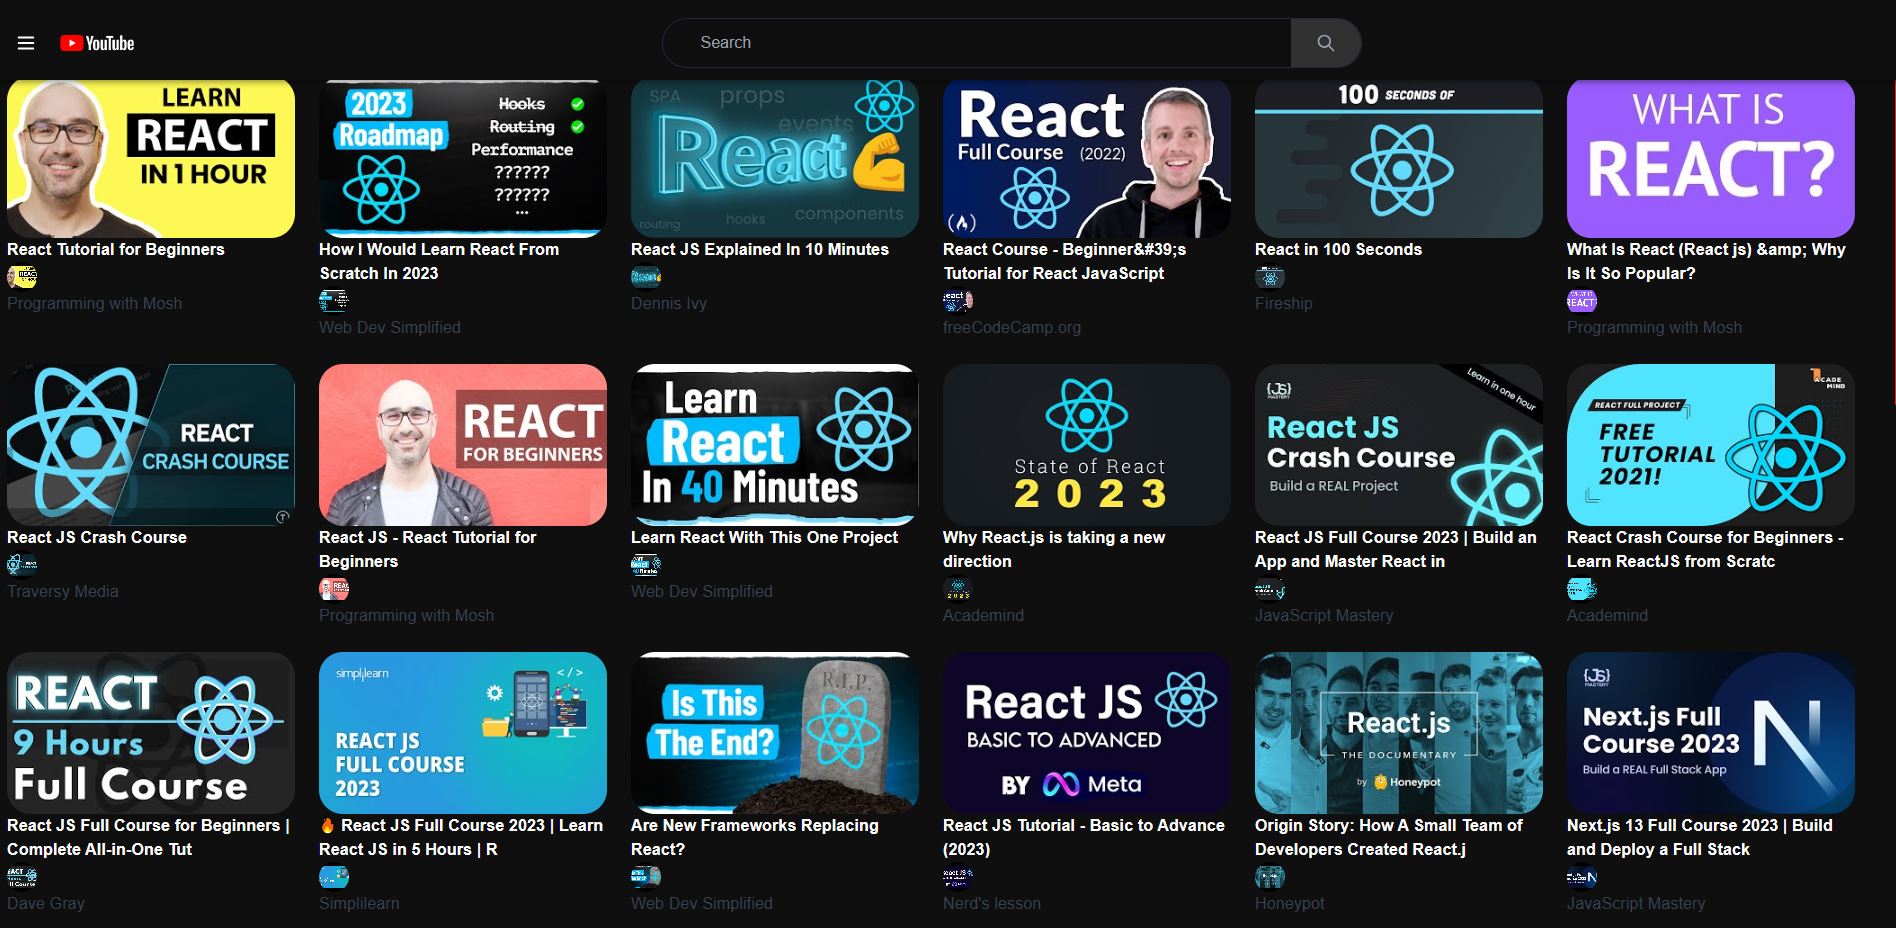Open the hamburger guide menu
The width and height of the screenshot is (1896, 928).
26,43
